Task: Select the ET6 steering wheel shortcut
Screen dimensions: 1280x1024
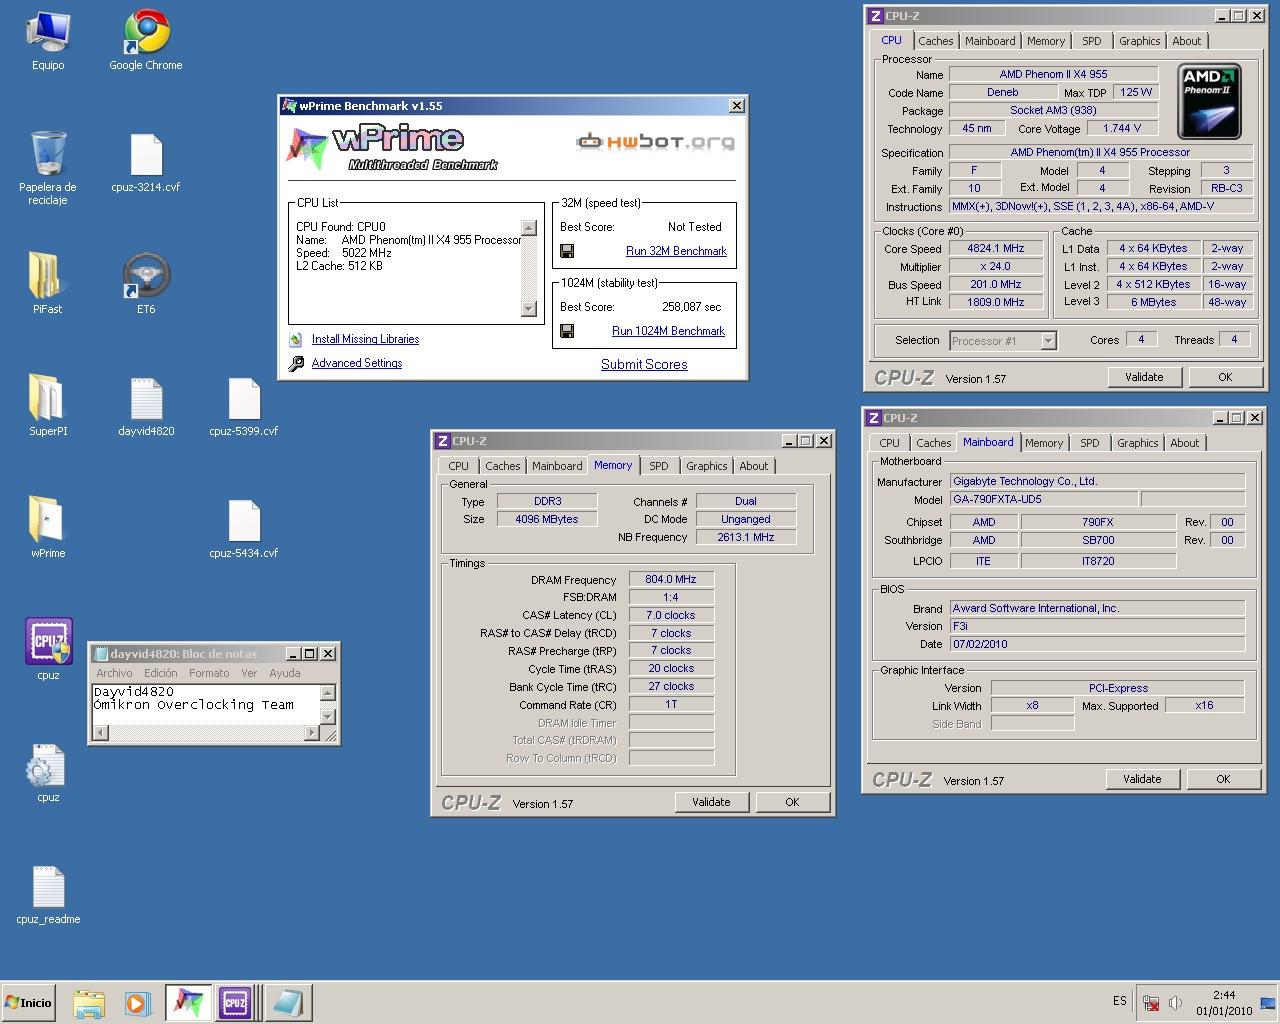Action: (x=146, y=285)
